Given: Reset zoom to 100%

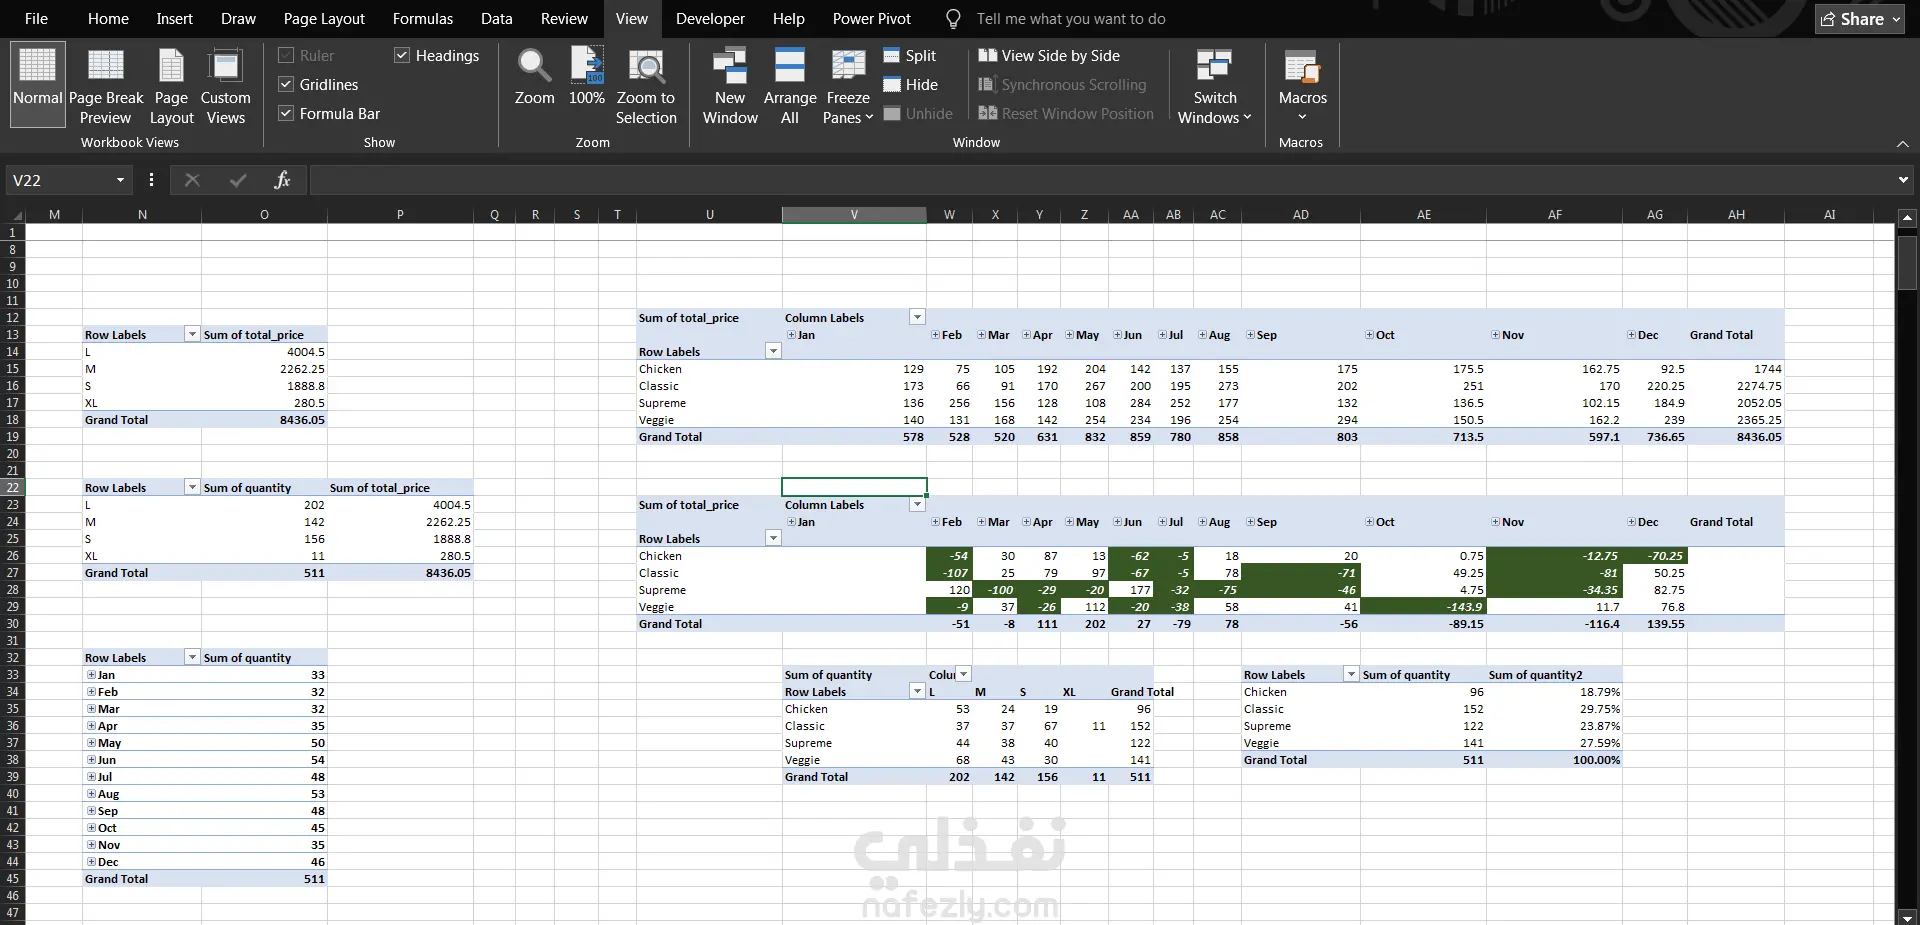Looking at the screenshot, I should tap(587, 78).
